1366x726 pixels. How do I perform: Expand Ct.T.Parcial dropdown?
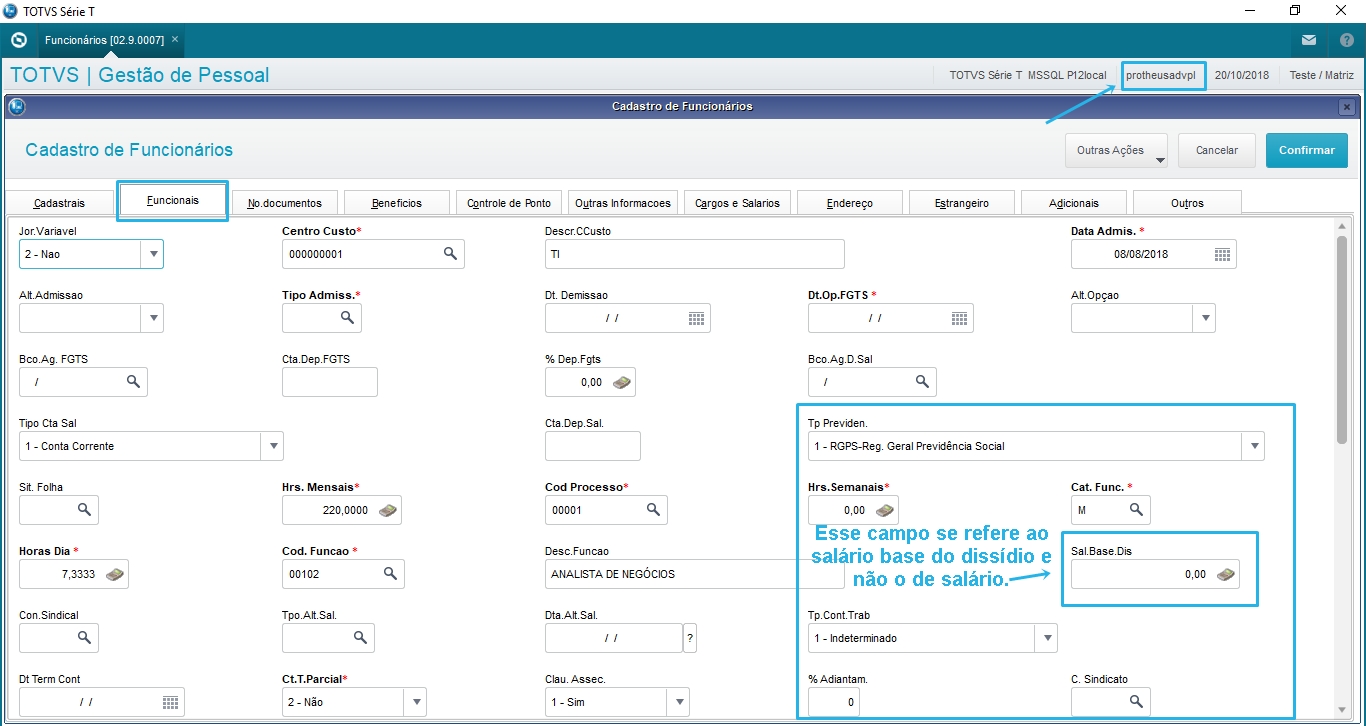pyautogui.click(x=416, y=702)
